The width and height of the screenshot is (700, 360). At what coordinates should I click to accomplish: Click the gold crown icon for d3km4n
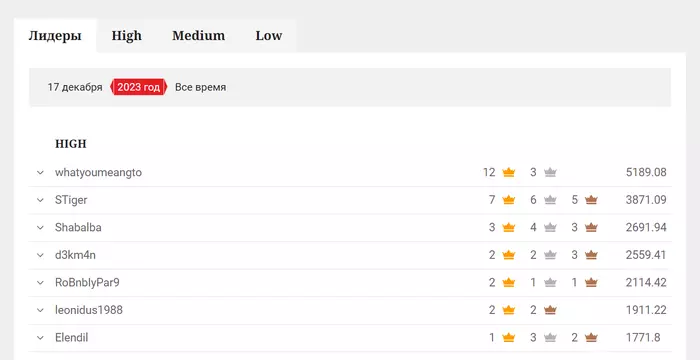pos(508,255)
